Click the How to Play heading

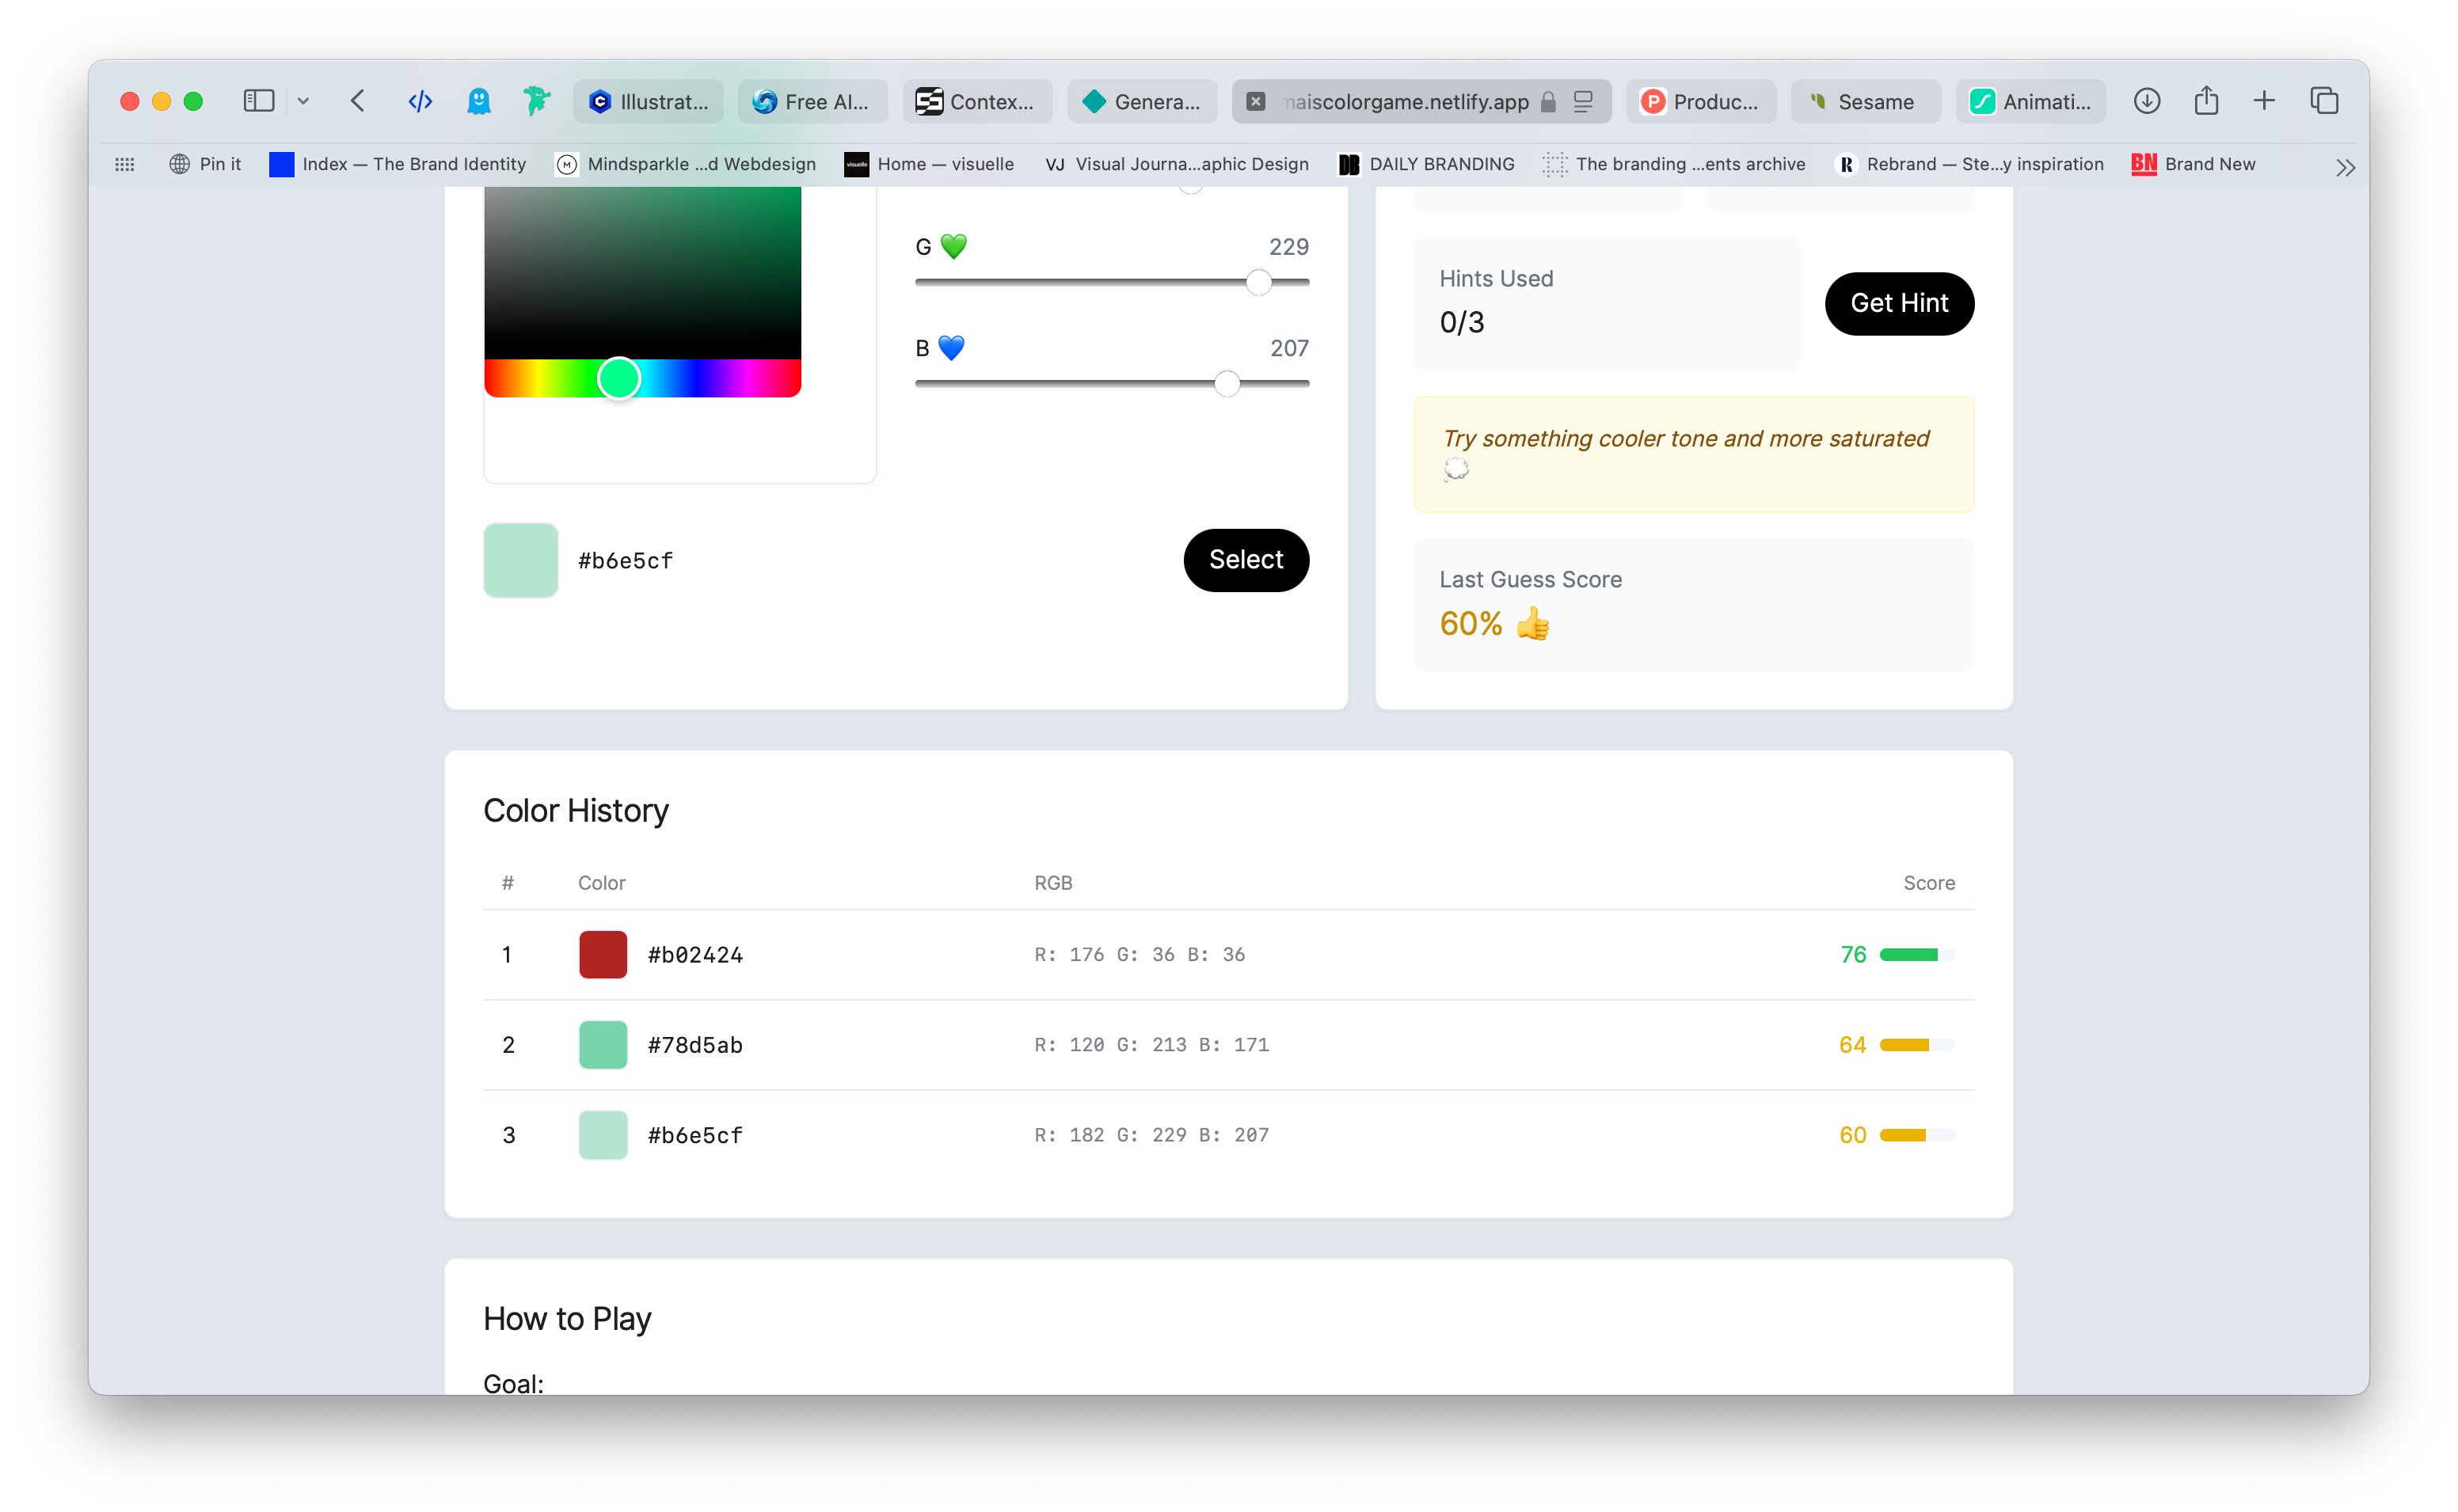567,1318
